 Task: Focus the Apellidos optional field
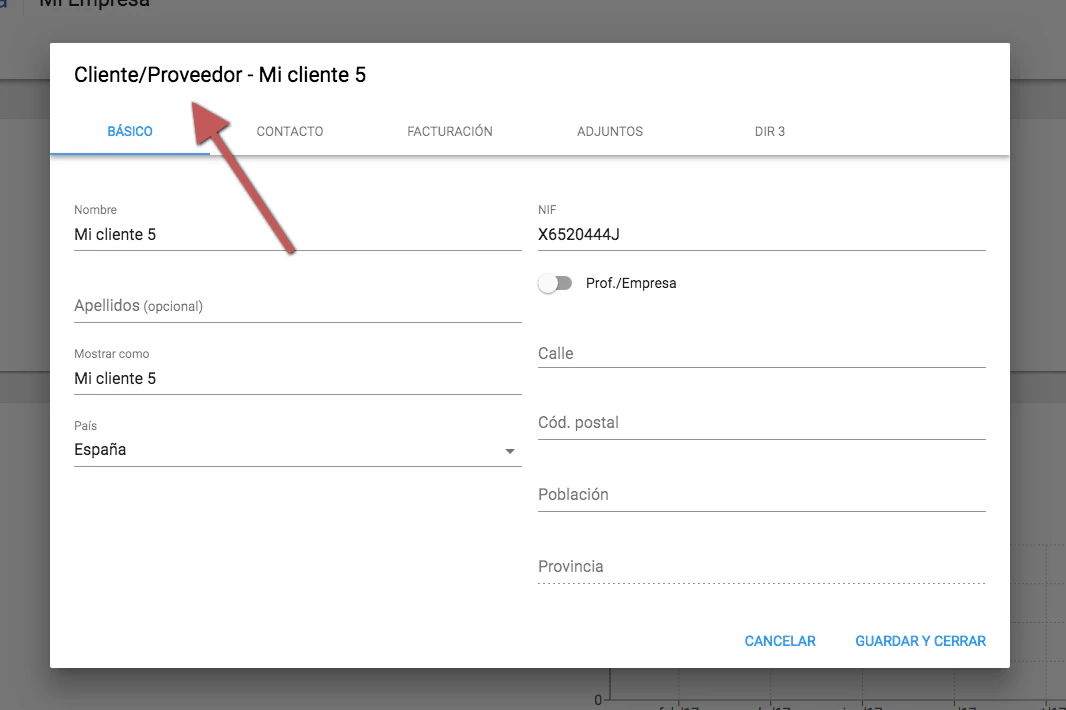click(297, 306)
